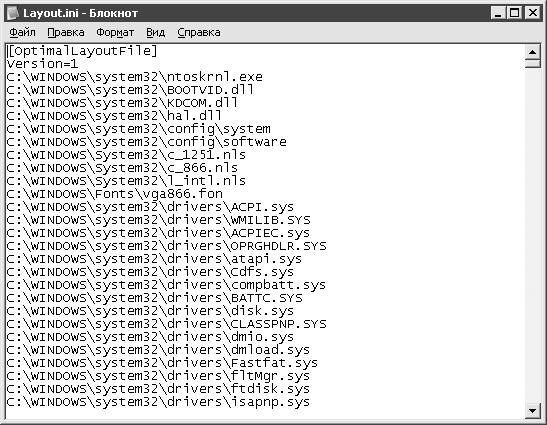
Task: Open the Файл menu
Action: [22, 32]
